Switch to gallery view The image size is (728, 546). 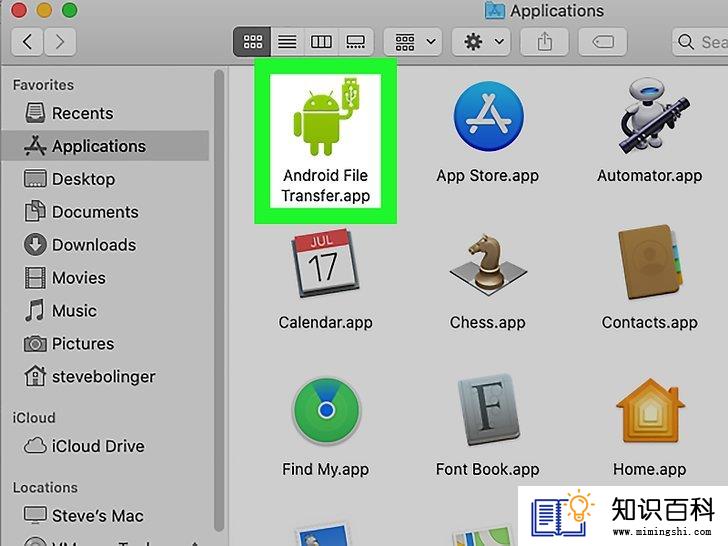(x=356, y=42)
